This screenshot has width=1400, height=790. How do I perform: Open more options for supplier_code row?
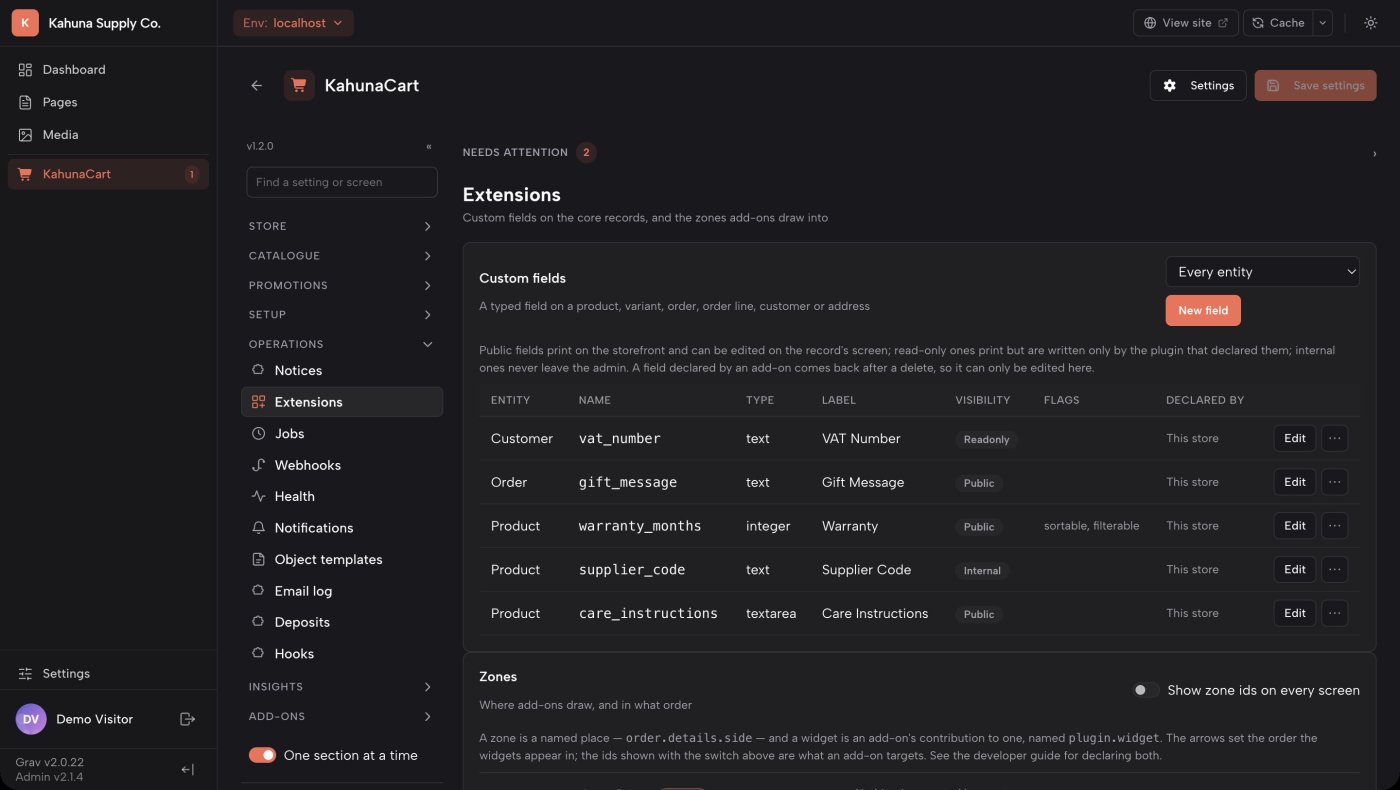click(x=1335, y=570)
